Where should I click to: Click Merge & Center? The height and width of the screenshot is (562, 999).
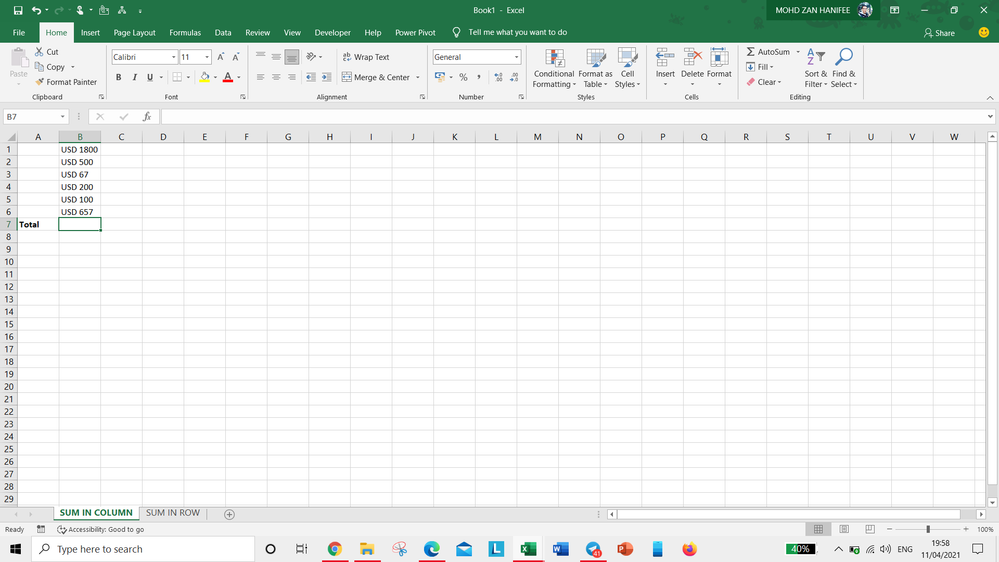tap(376, 77)
